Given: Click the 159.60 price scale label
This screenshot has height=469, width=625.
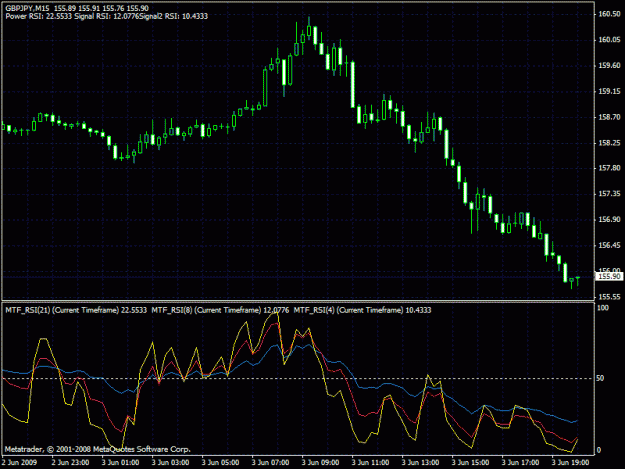Looking at the screenshot, I should point(609,65).
